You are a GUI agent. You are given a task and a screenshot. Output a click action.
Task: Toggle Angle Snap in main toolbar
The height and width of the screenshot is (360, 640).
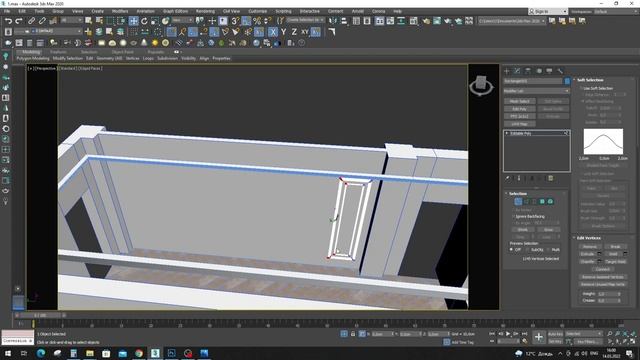(x=246, y=21)
